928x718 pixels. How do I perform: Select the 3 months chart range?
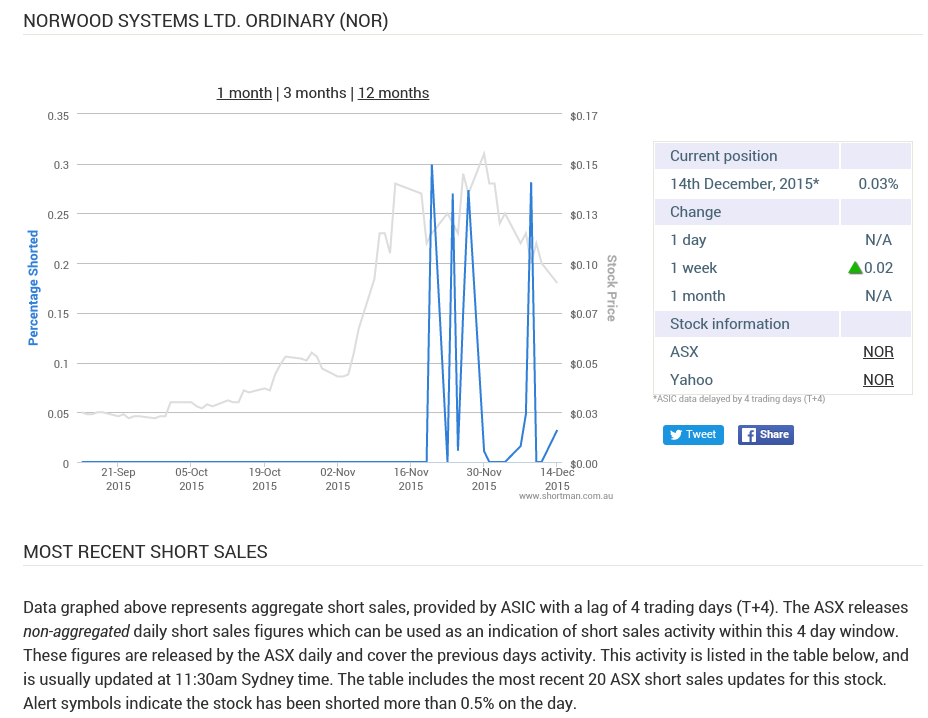pyautogui.click(x=314, y=93)
